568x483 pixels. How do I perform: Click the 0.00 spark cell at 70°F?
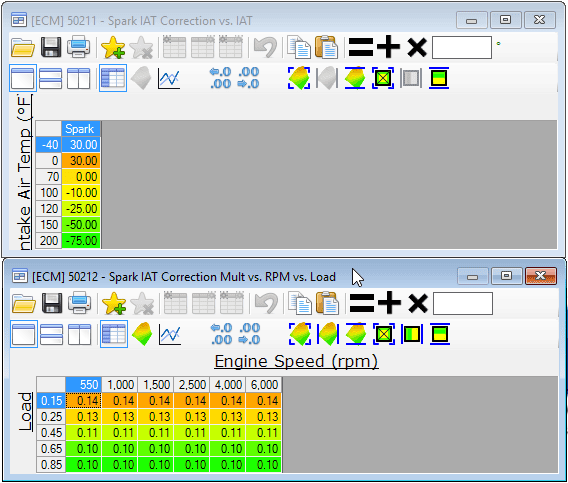pos(81,177)
